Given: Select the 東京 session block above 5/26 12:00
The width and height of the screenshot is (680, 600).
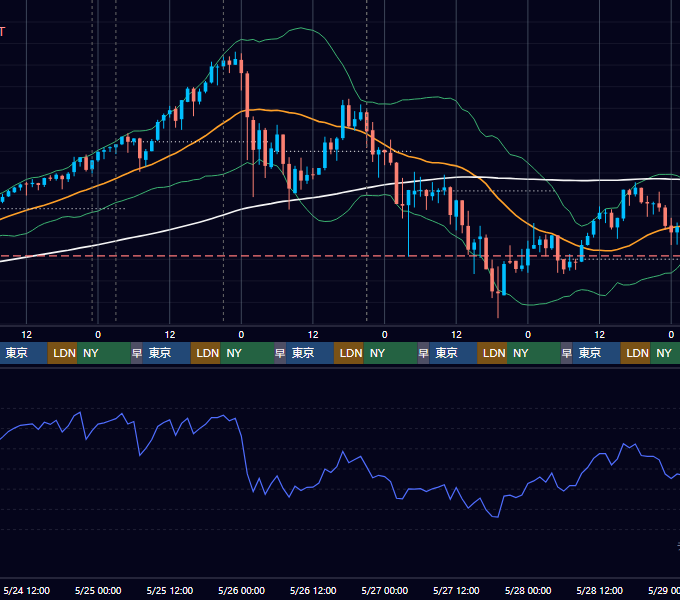Looking at the screenshot, I should [310, 353].
